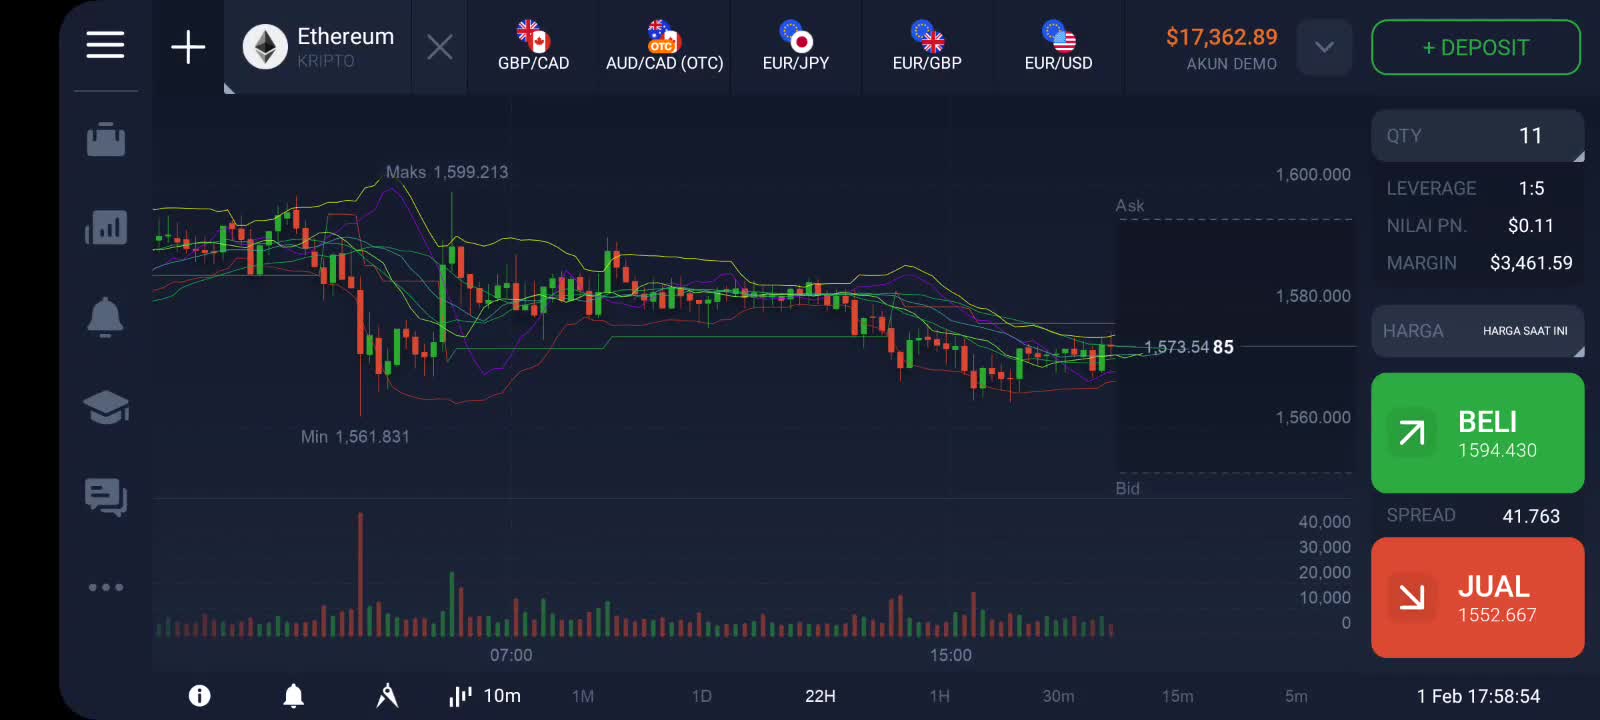Open chat support icon in sidebar
Screen dimensions: 1600x720
tap(106, 497)
